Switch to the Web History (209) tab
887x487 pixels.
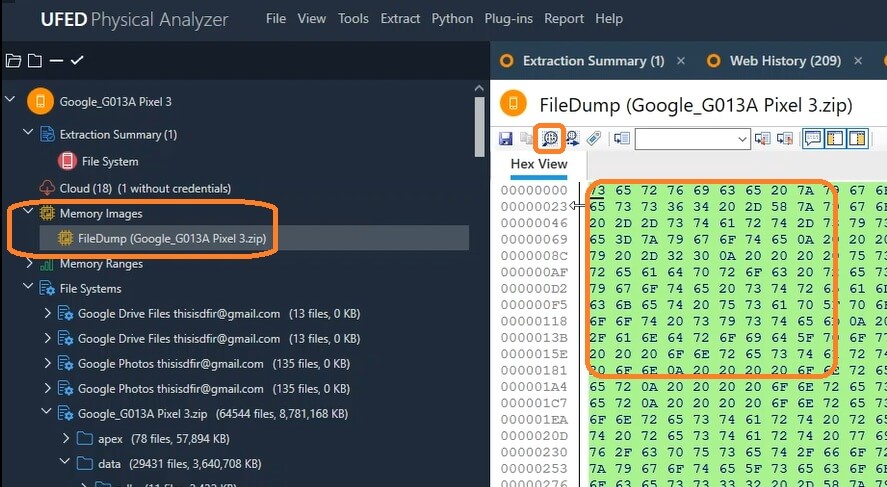click(x=785, y=61)
